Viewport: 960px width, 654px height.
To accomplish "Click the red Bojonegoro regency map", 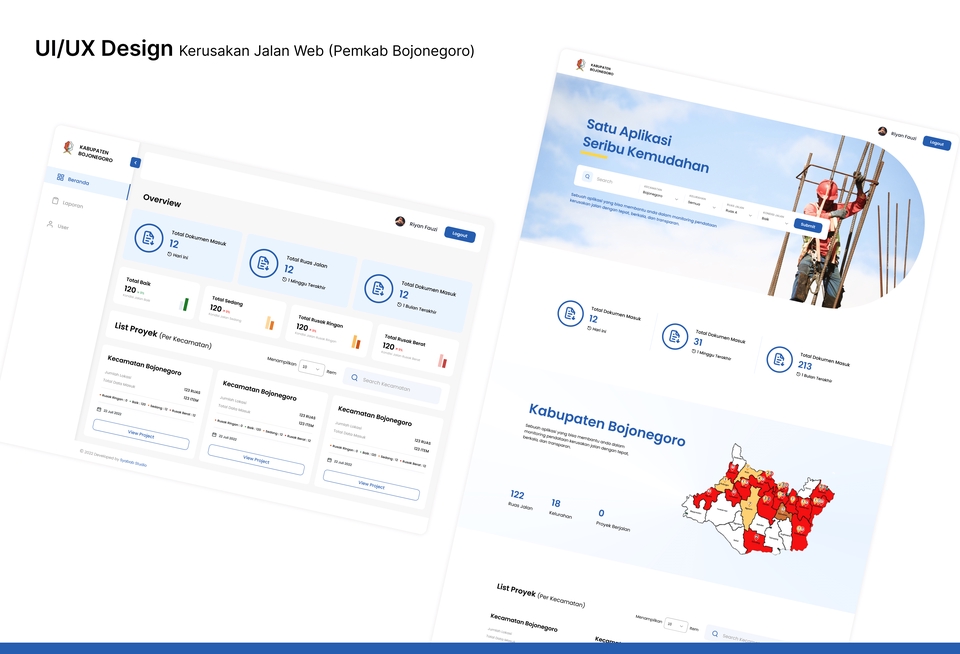I will (758, 500).
